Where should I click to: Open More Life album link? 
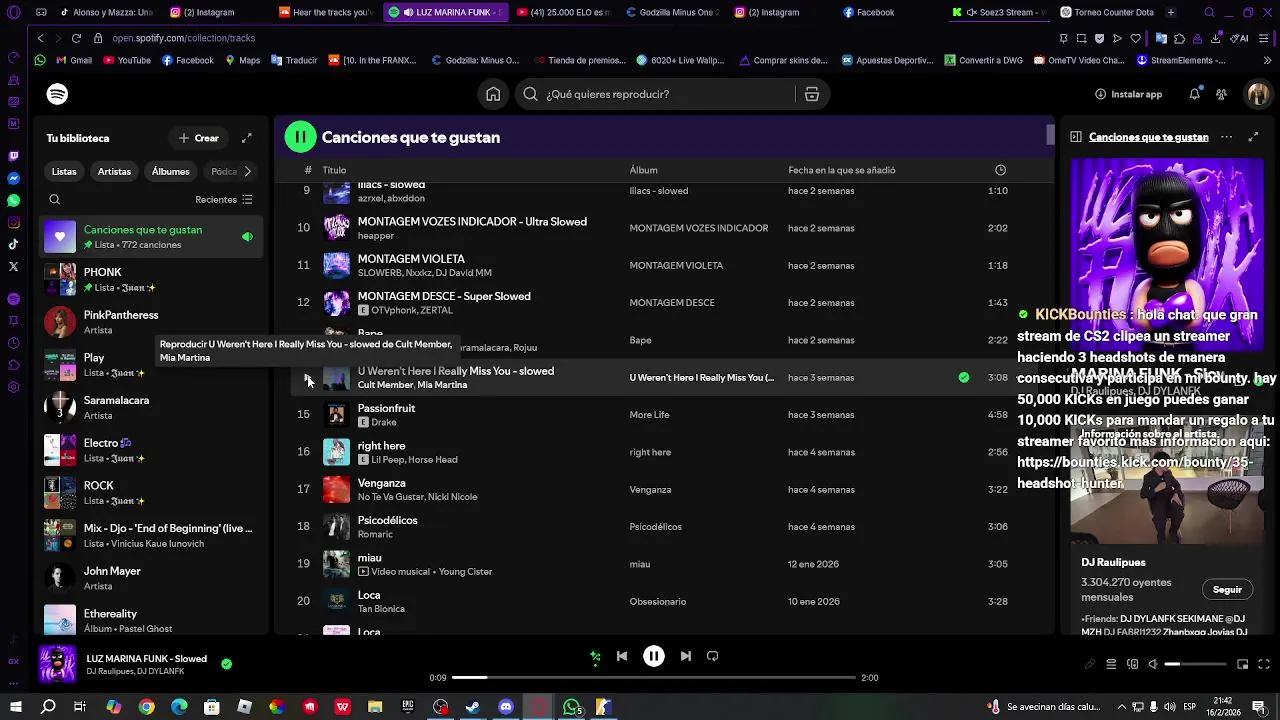coord(649,415)
